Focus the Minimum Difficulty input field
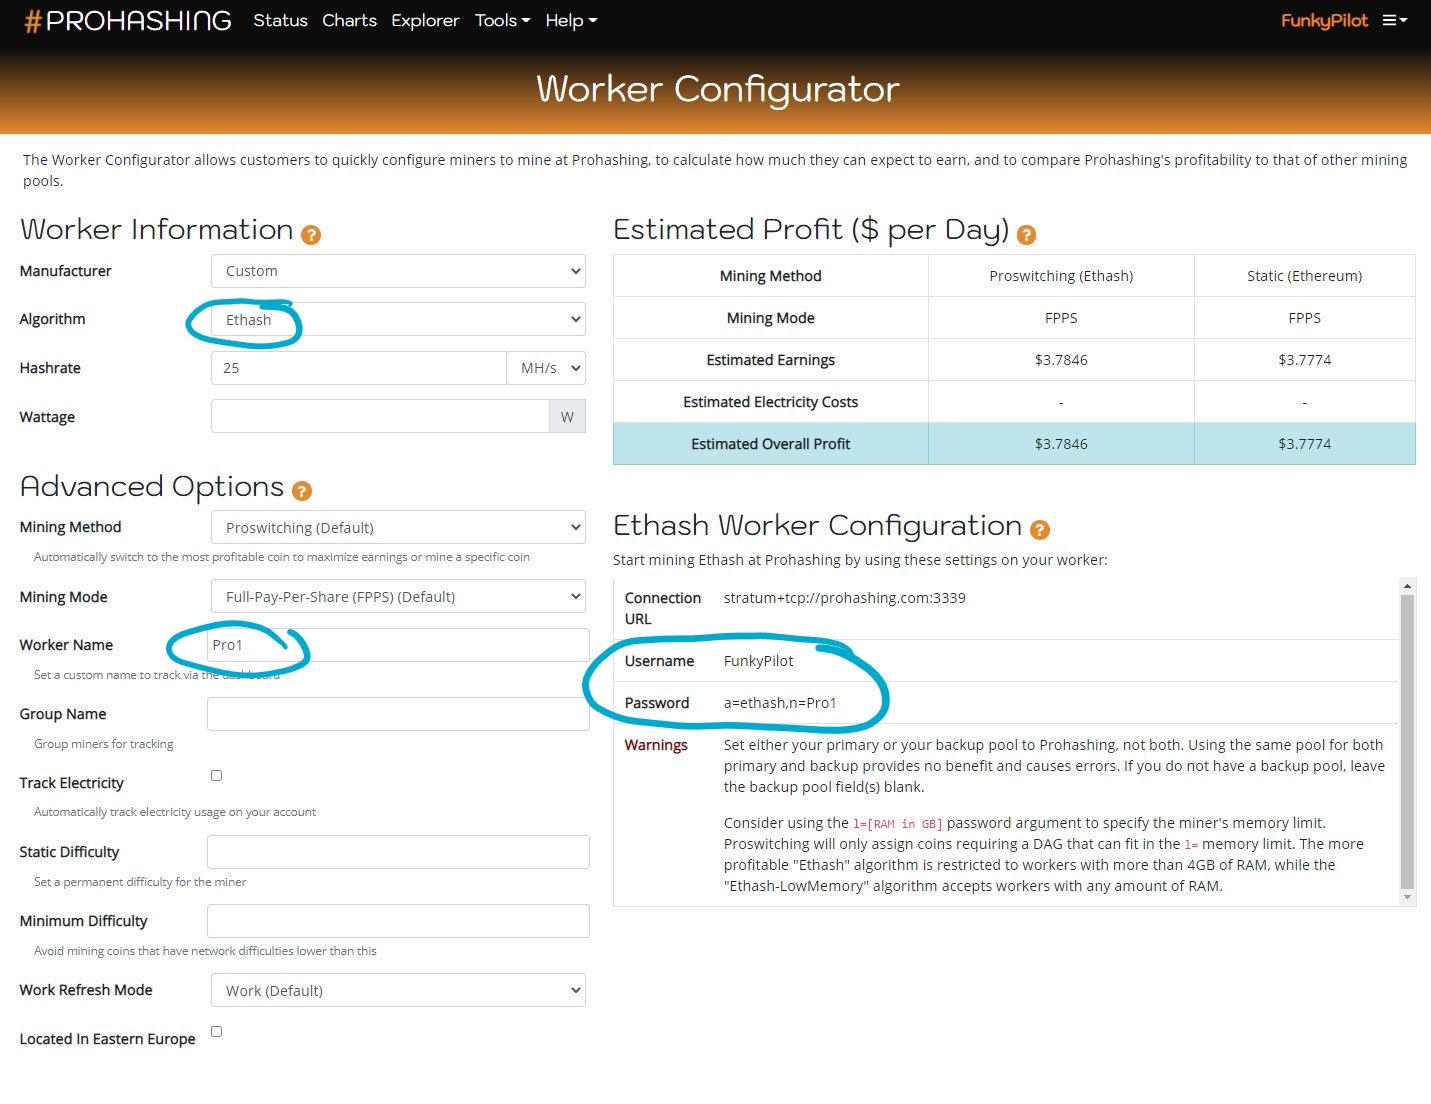This screenshot has height=1104, width=1431. 398,921
